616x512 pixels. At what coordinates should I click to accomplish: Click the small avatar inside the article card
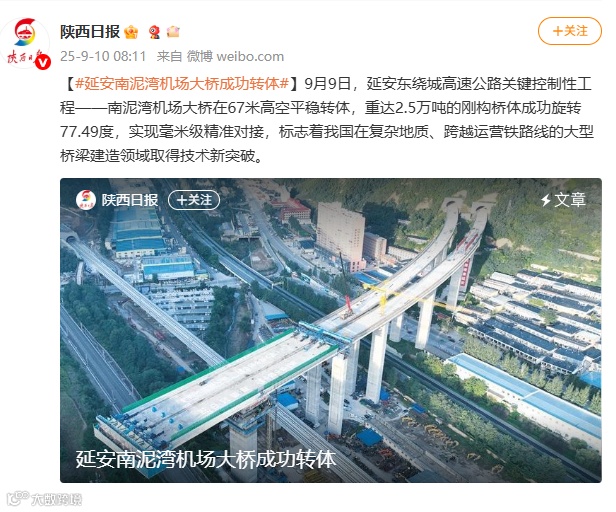click(86, 200)
